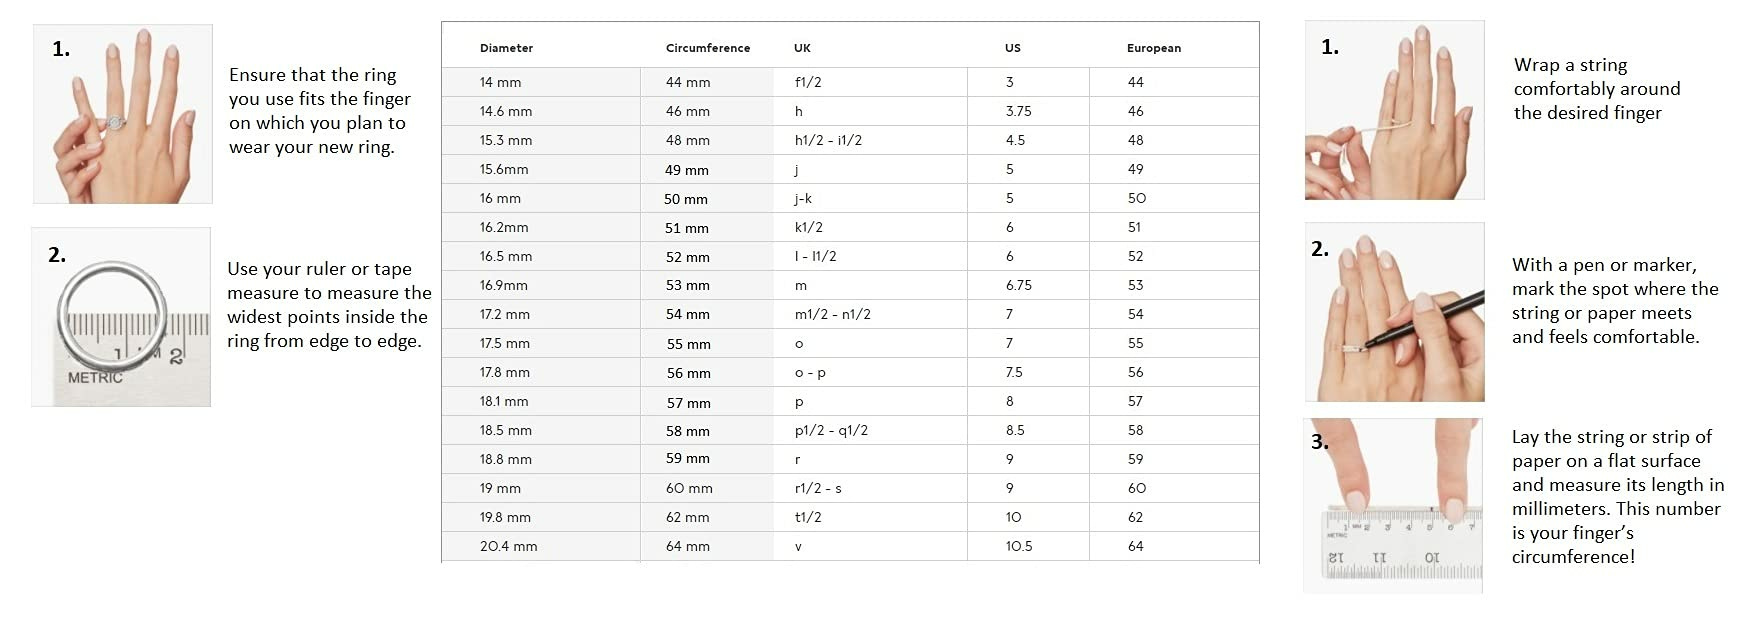Click the UK column header
Image resolution: width=1760 pixels, height=617 pixels.
pos(802,48)
